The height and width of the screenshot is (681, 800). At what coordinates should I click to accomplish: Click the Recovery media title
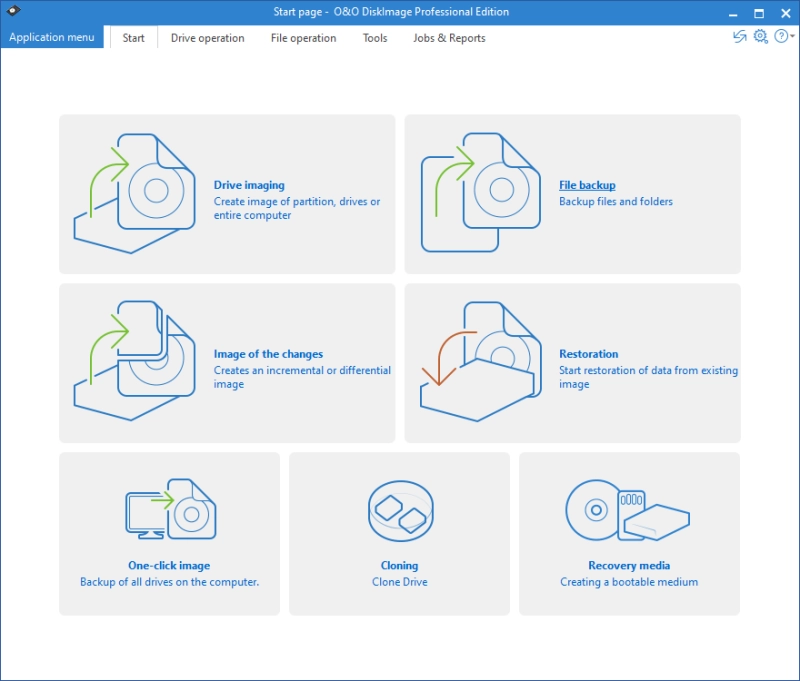[629, 566]
